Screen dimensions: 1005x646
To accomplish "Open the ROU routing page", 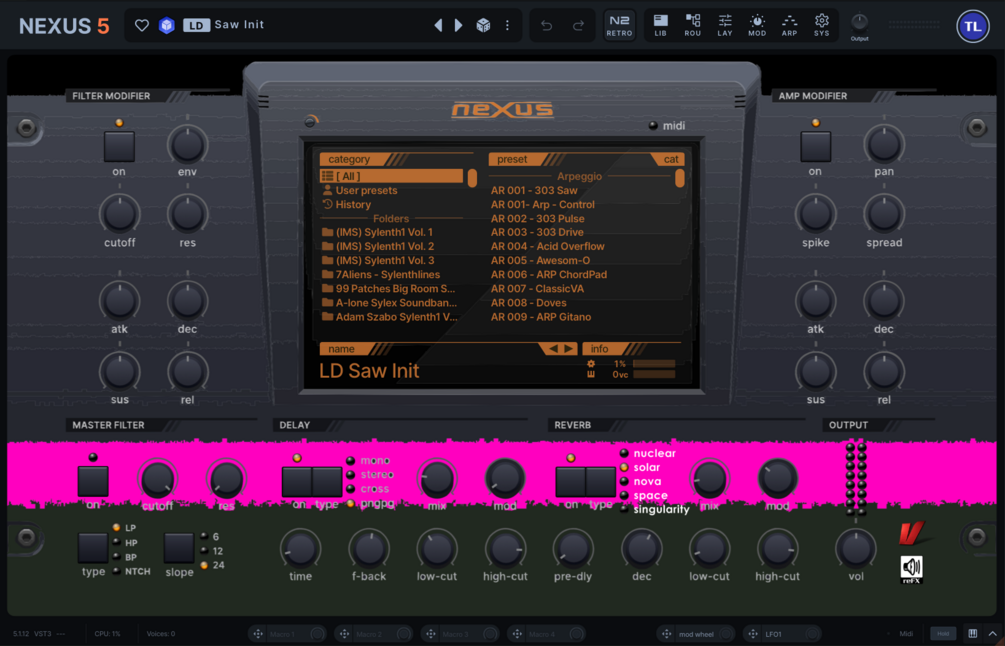I will point(692,26).
